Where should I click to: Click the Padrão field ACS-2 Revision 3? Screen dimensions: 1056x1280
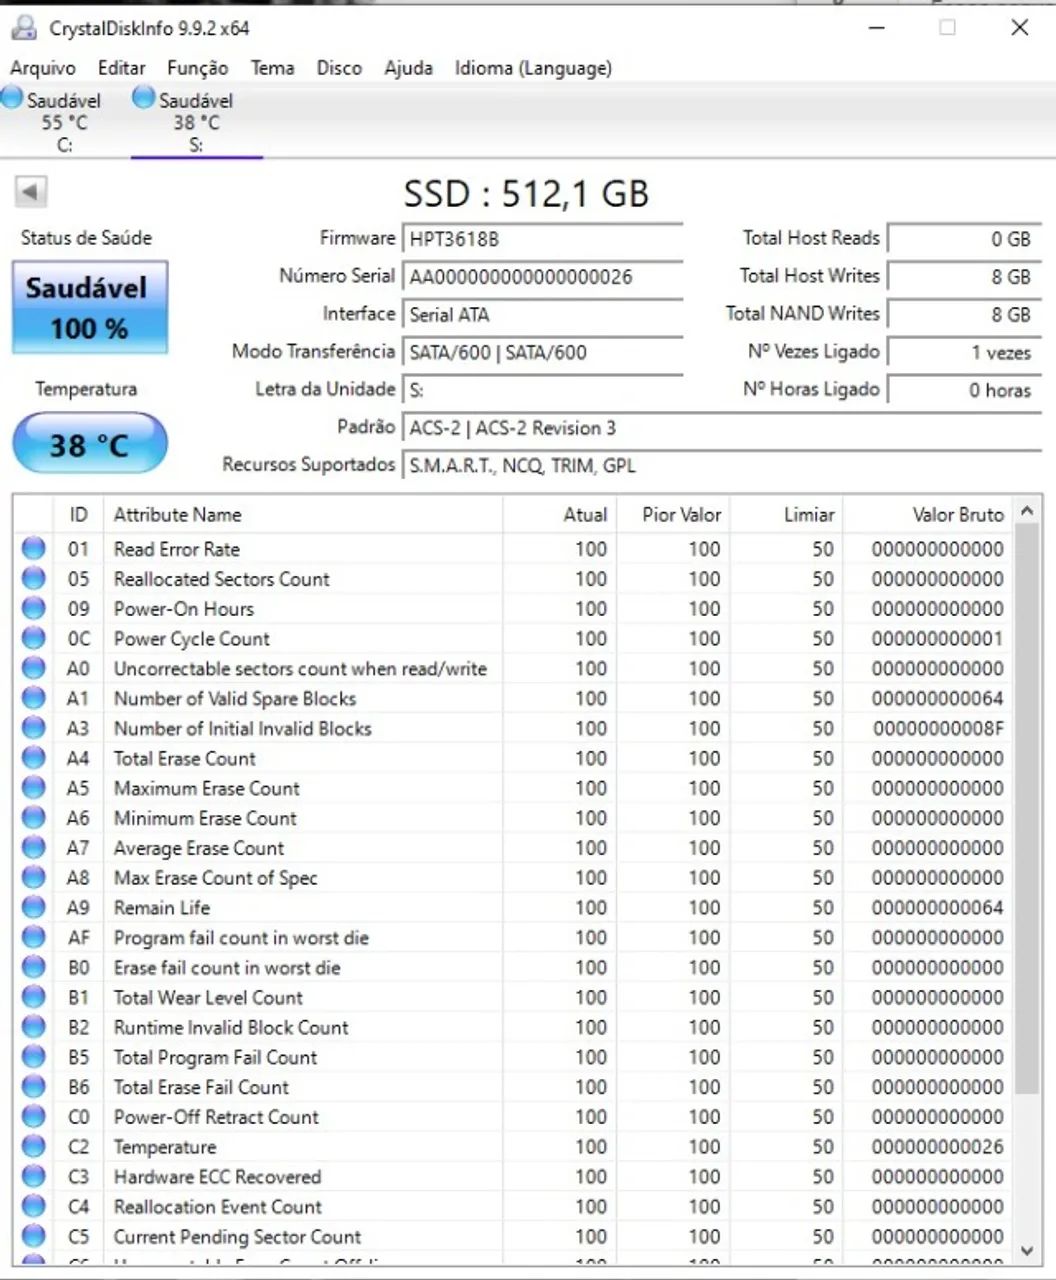pyautogui.click(x=721, y=428)
